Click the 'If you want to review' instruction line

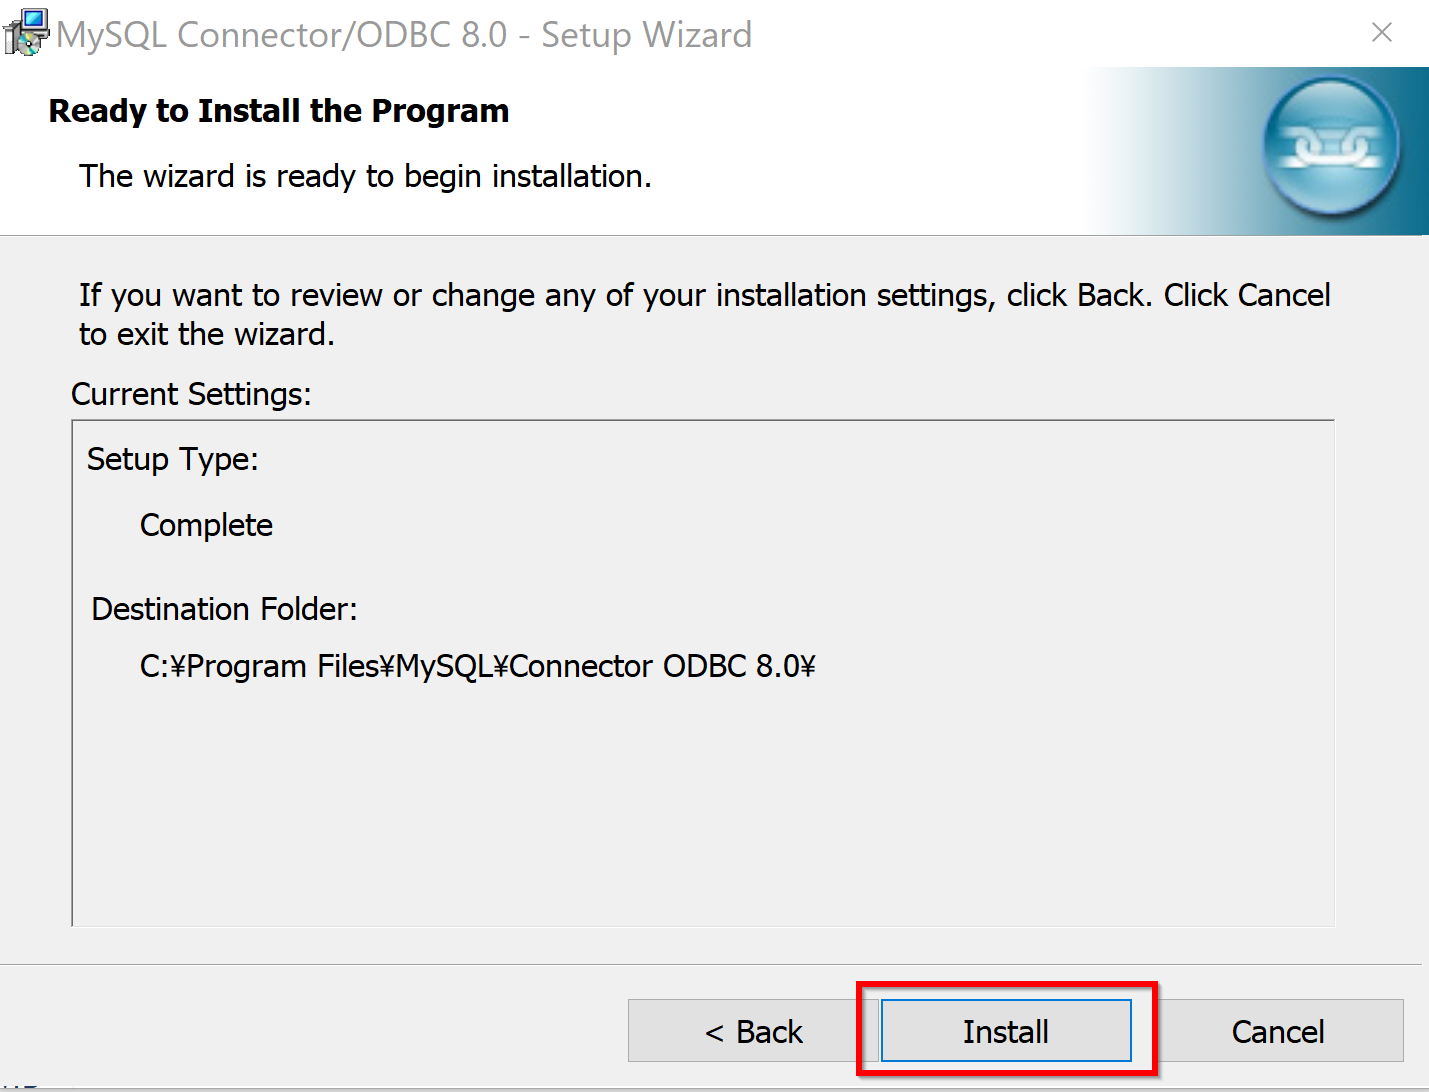[705, 295]
